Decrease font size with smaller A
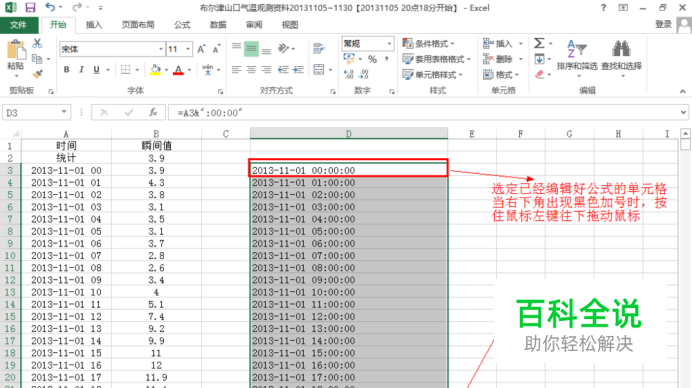The height and width of the screenshot is (388, 692). coord(216,49)
